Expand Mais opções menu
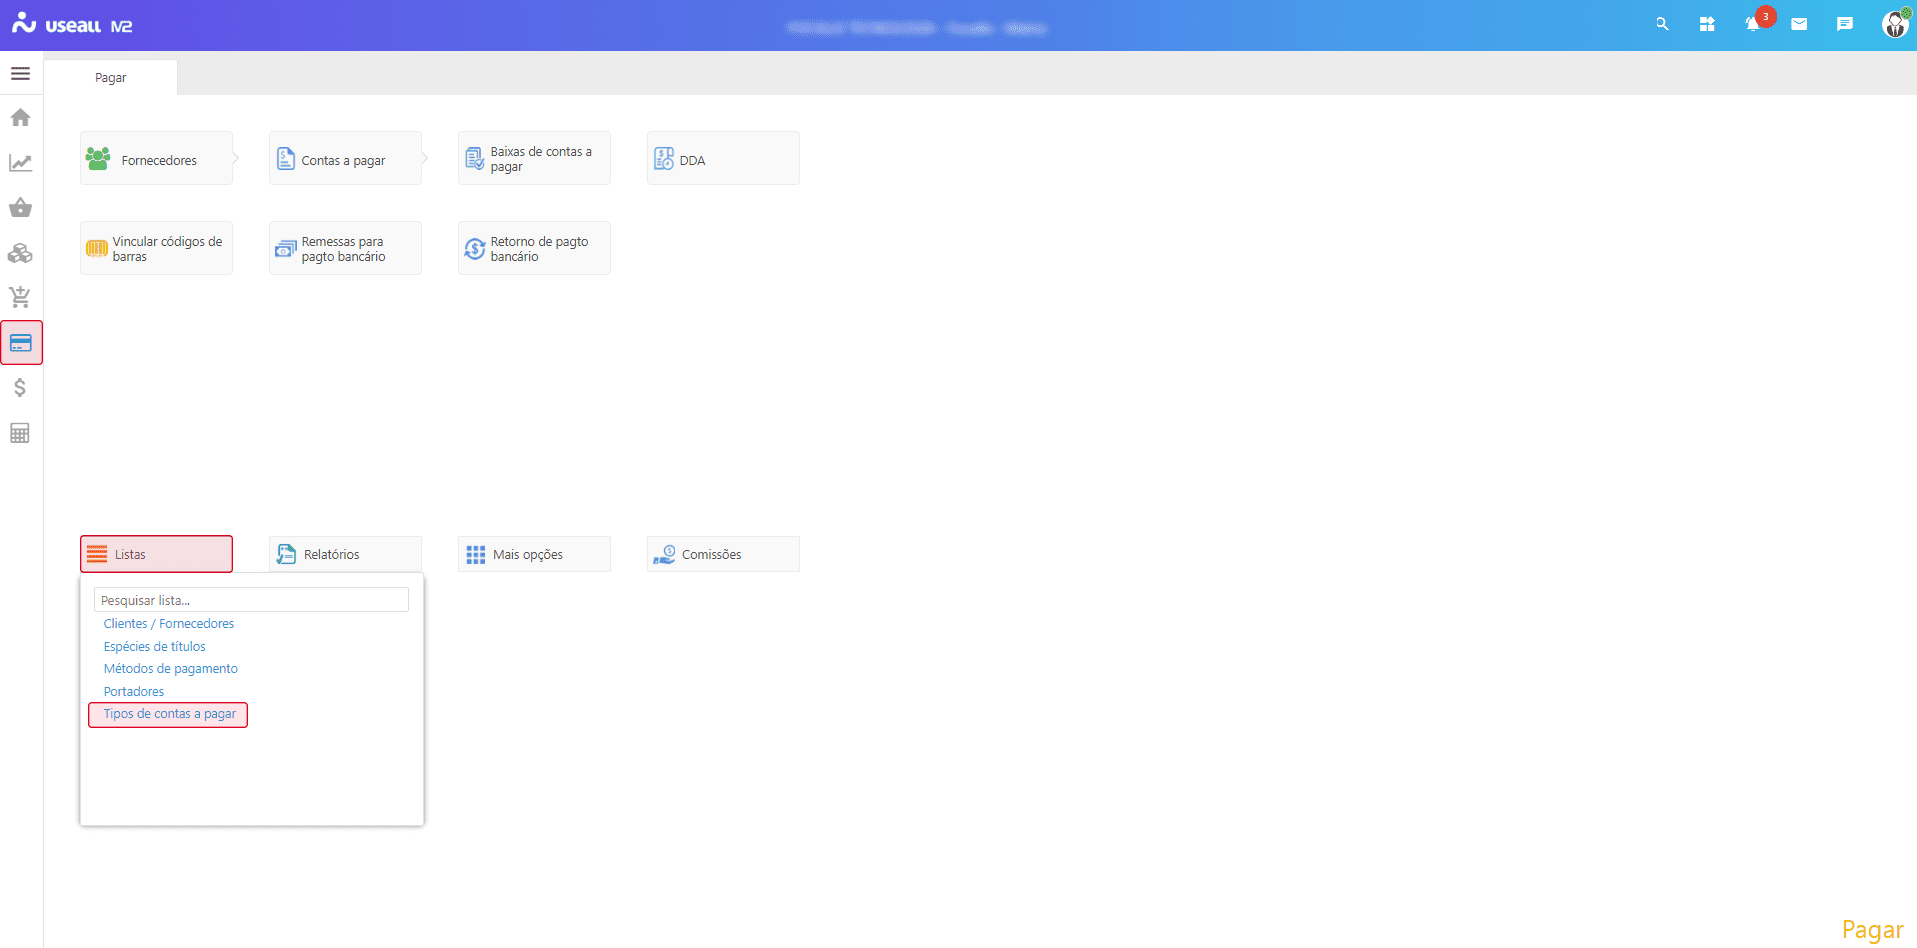Screen dimensions: 1917x948 (x=534, y=554)
